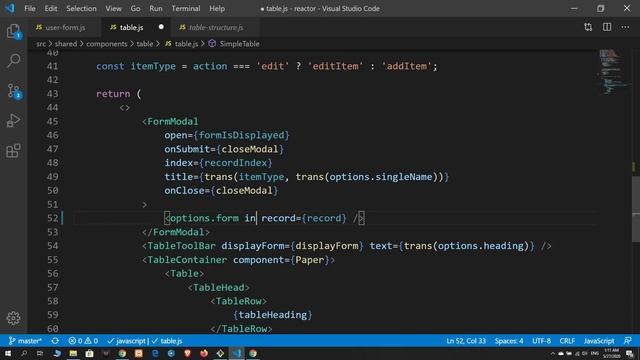
Task: Open the Edit menu
Action: [x=51, y=8]
